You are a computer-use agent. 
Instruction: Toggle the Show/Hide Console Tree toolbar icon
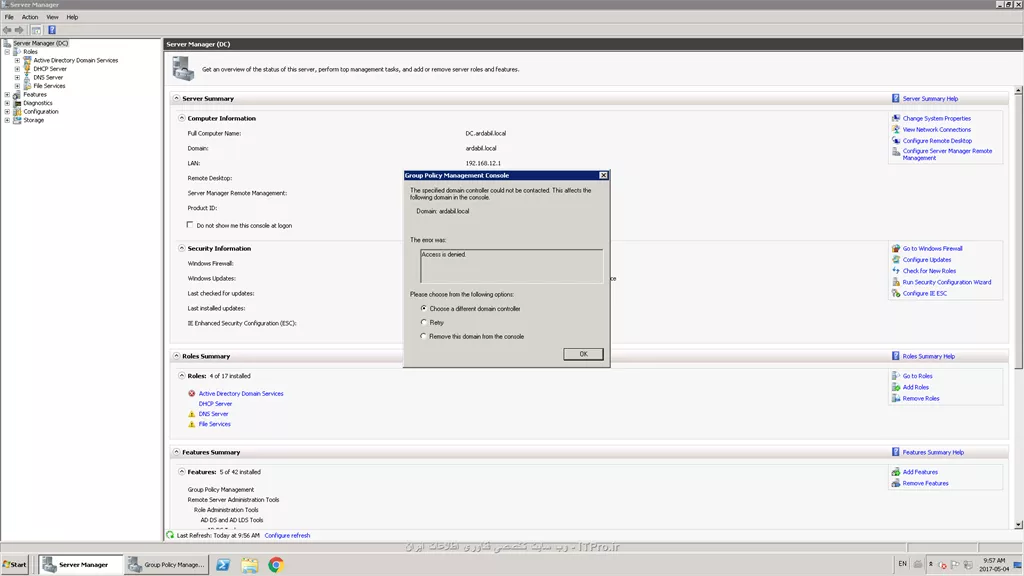[37, 30]
